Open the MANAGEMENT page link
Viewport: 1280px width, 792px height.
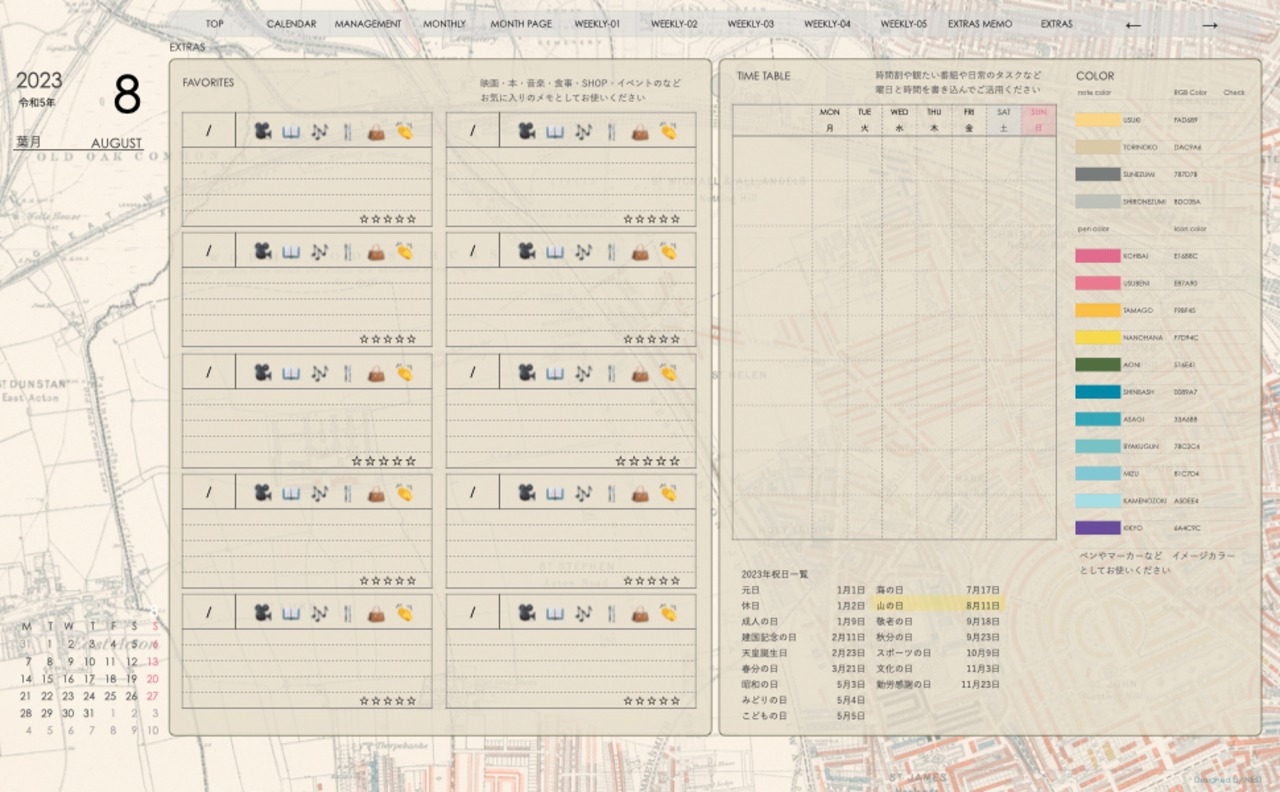click(367, 24)
